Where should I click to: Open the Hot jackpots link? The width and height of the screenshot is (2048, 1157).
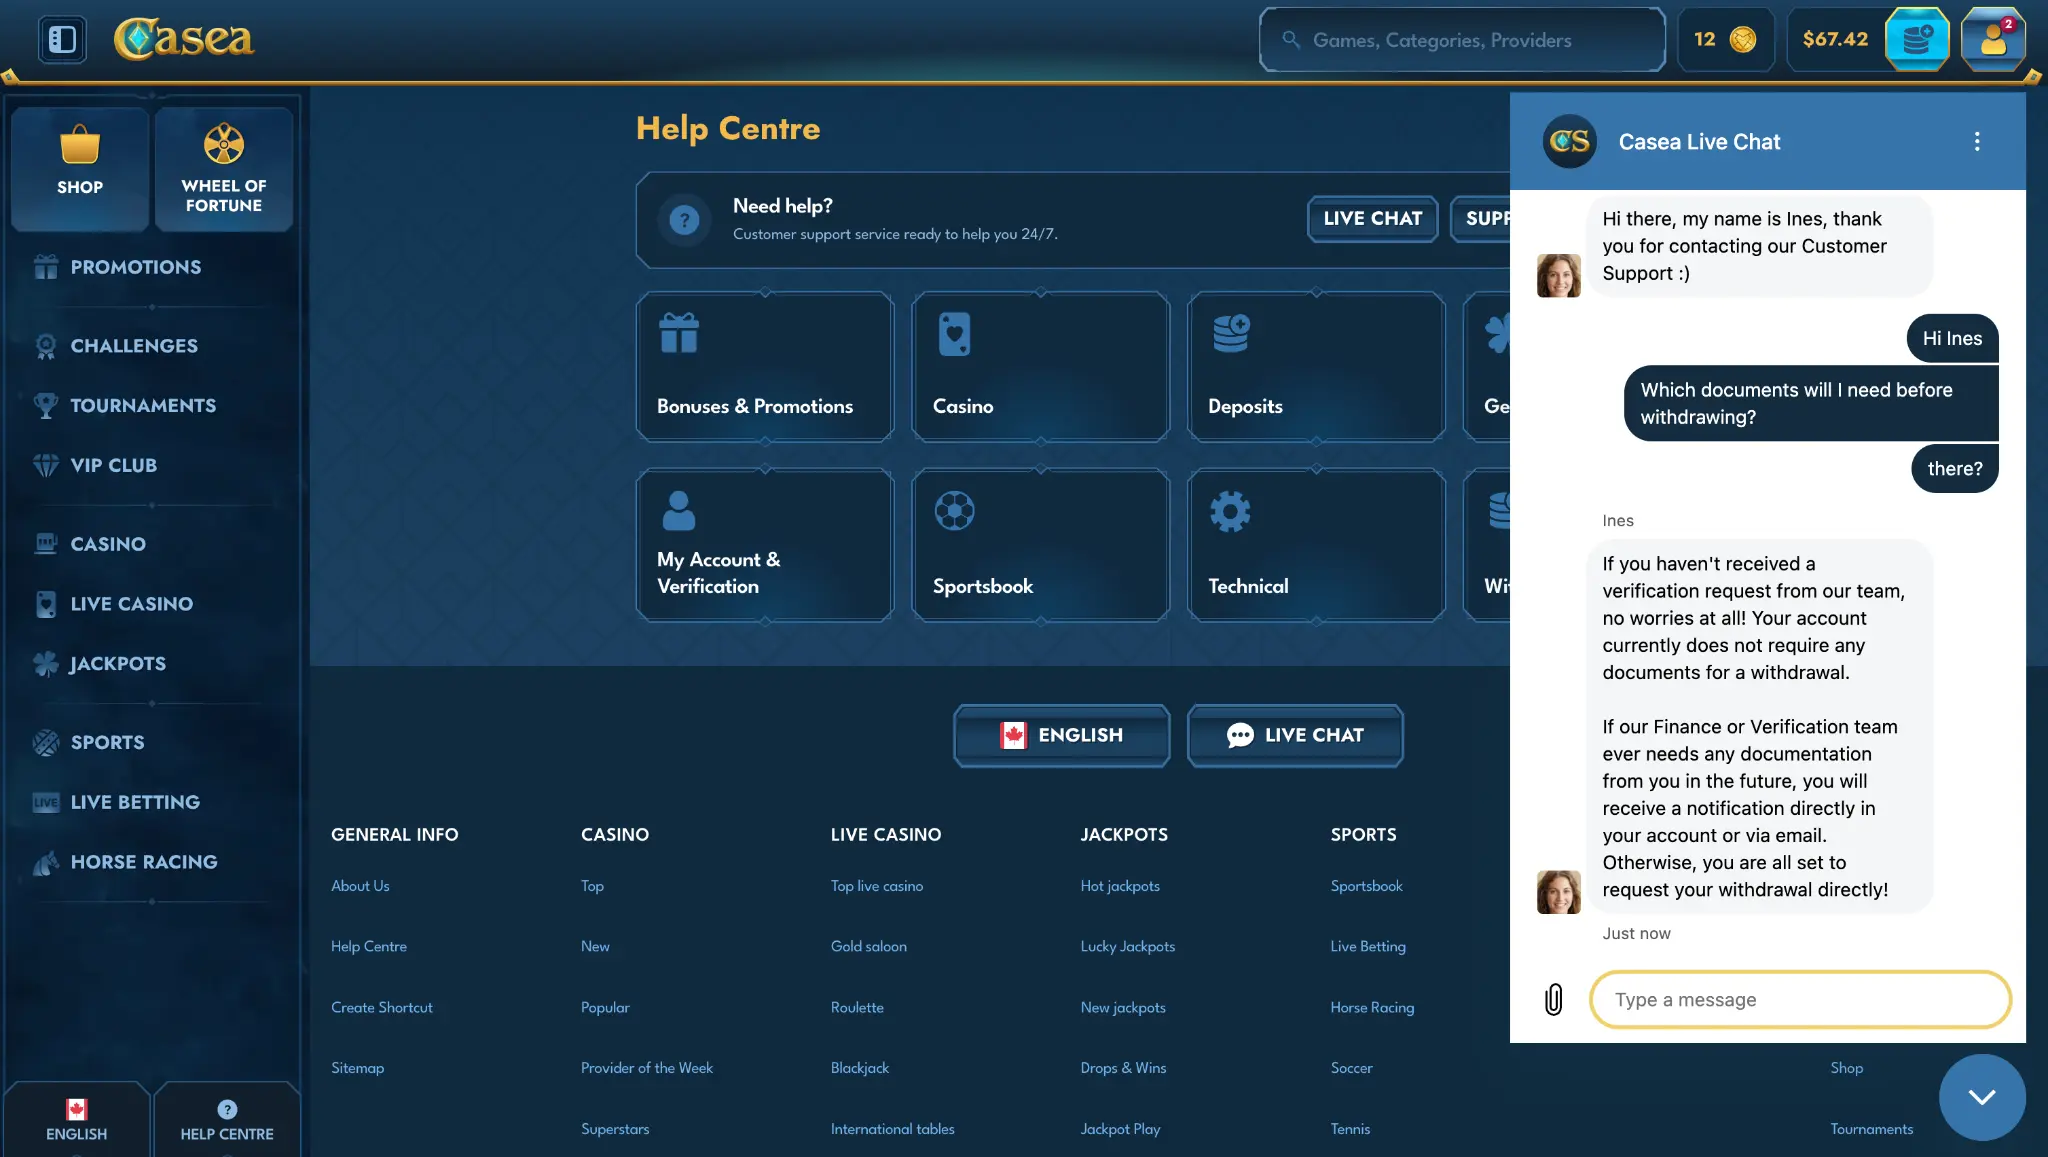(1120, 886)
